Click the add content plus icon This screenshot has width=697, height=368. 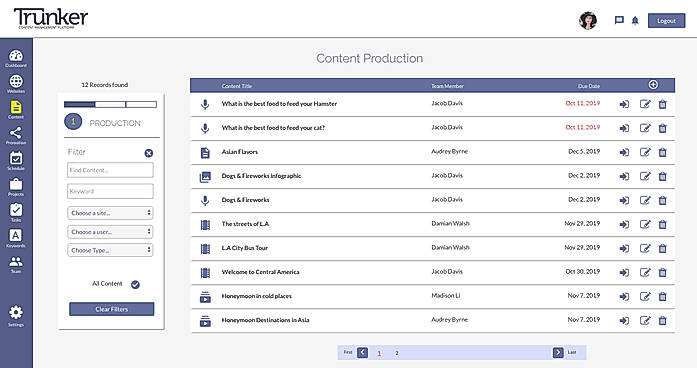pos(653,85)
